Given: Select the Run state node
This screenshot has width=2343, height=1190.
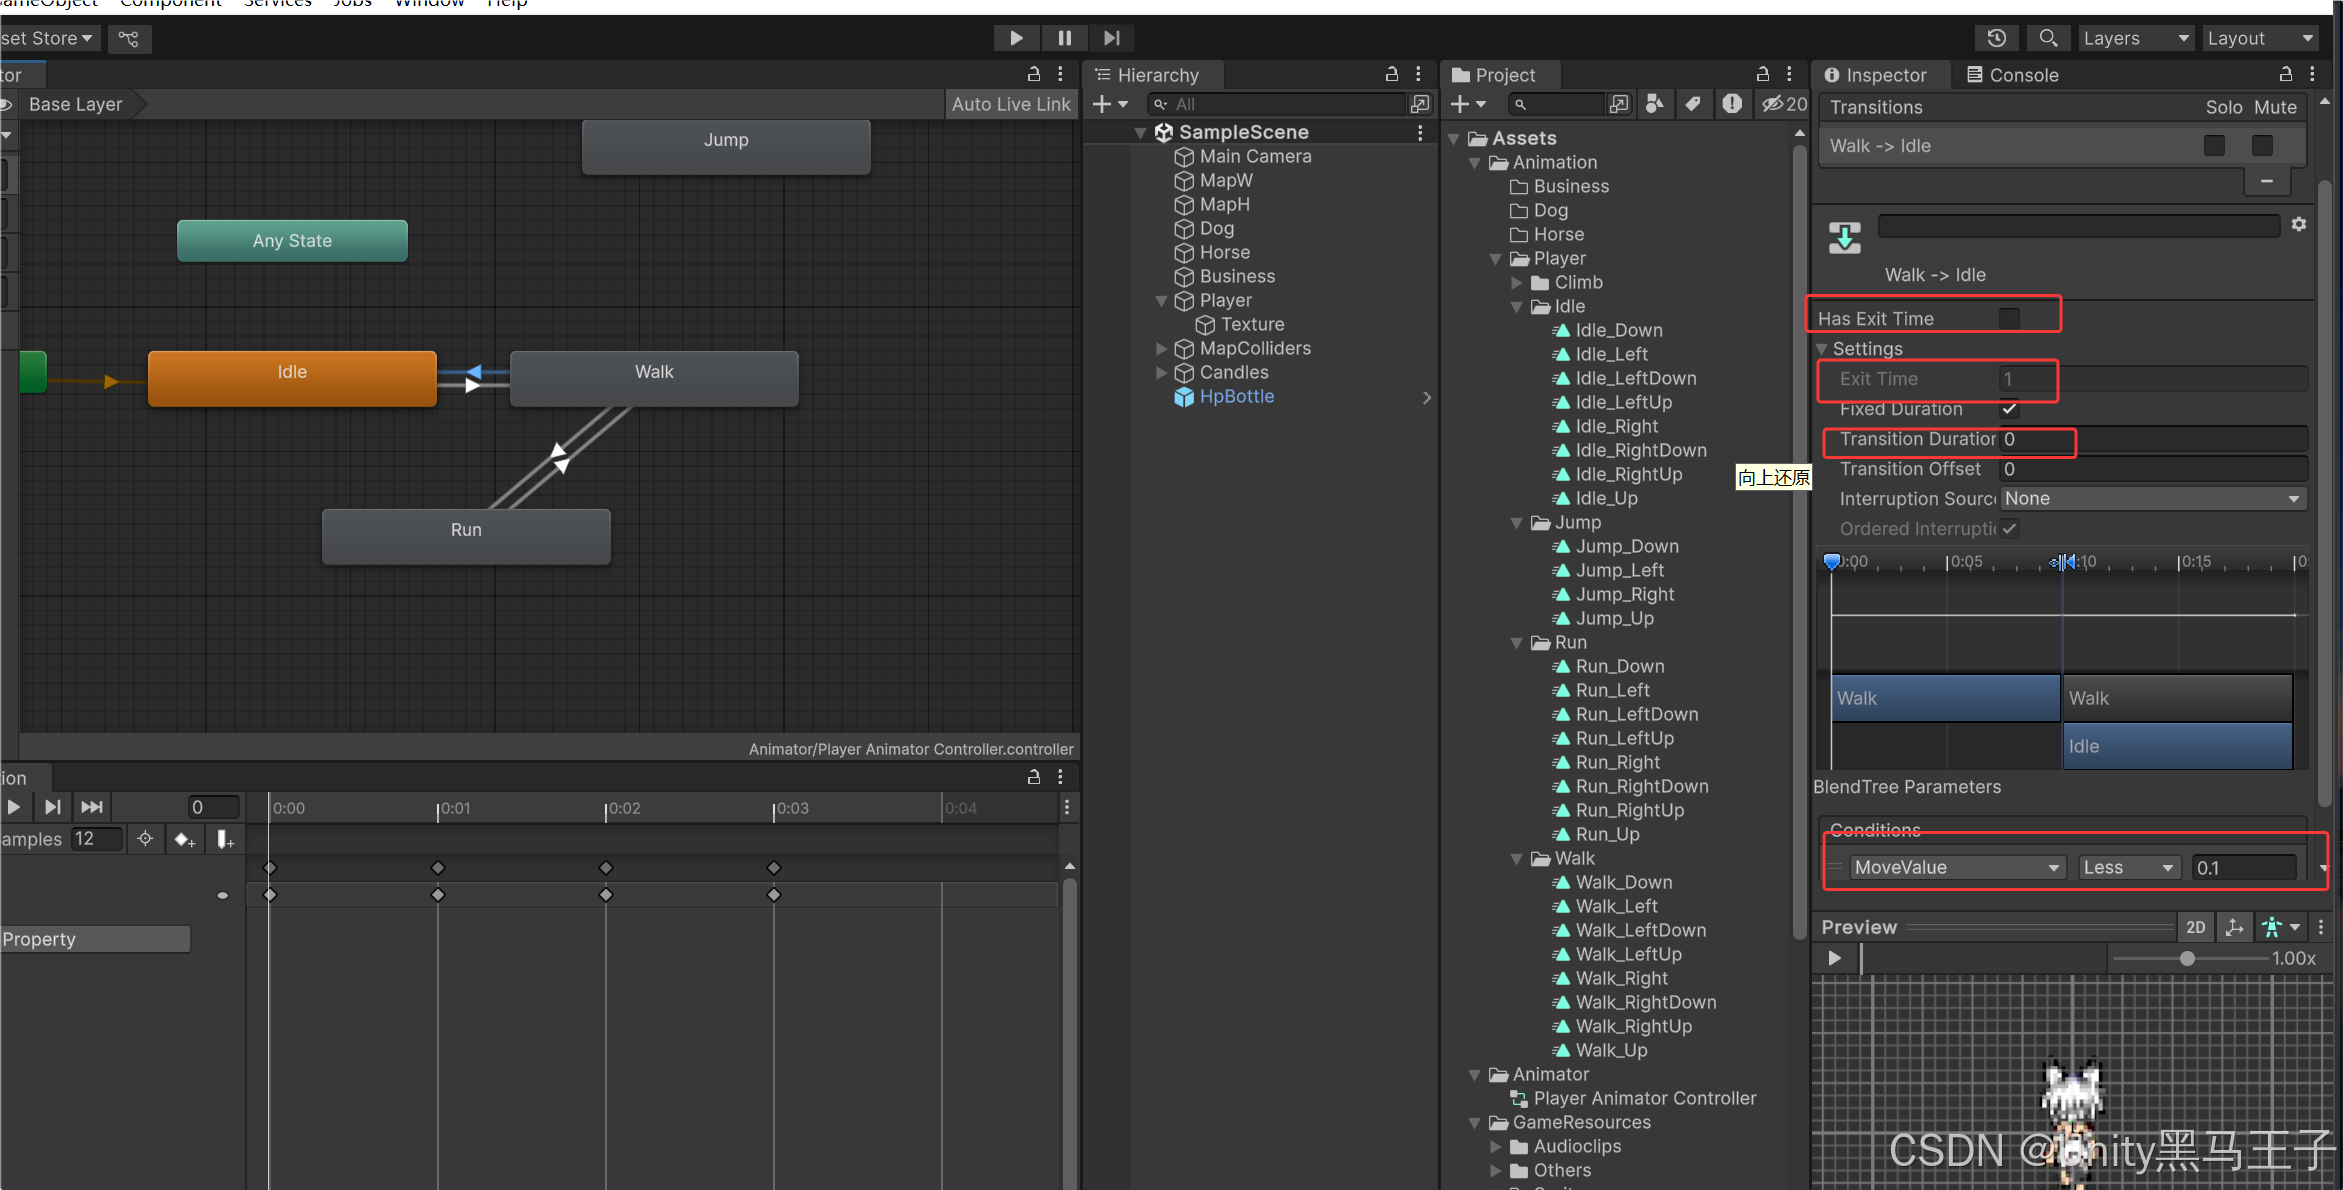Looking at the screenshot, I should [466, 536].
